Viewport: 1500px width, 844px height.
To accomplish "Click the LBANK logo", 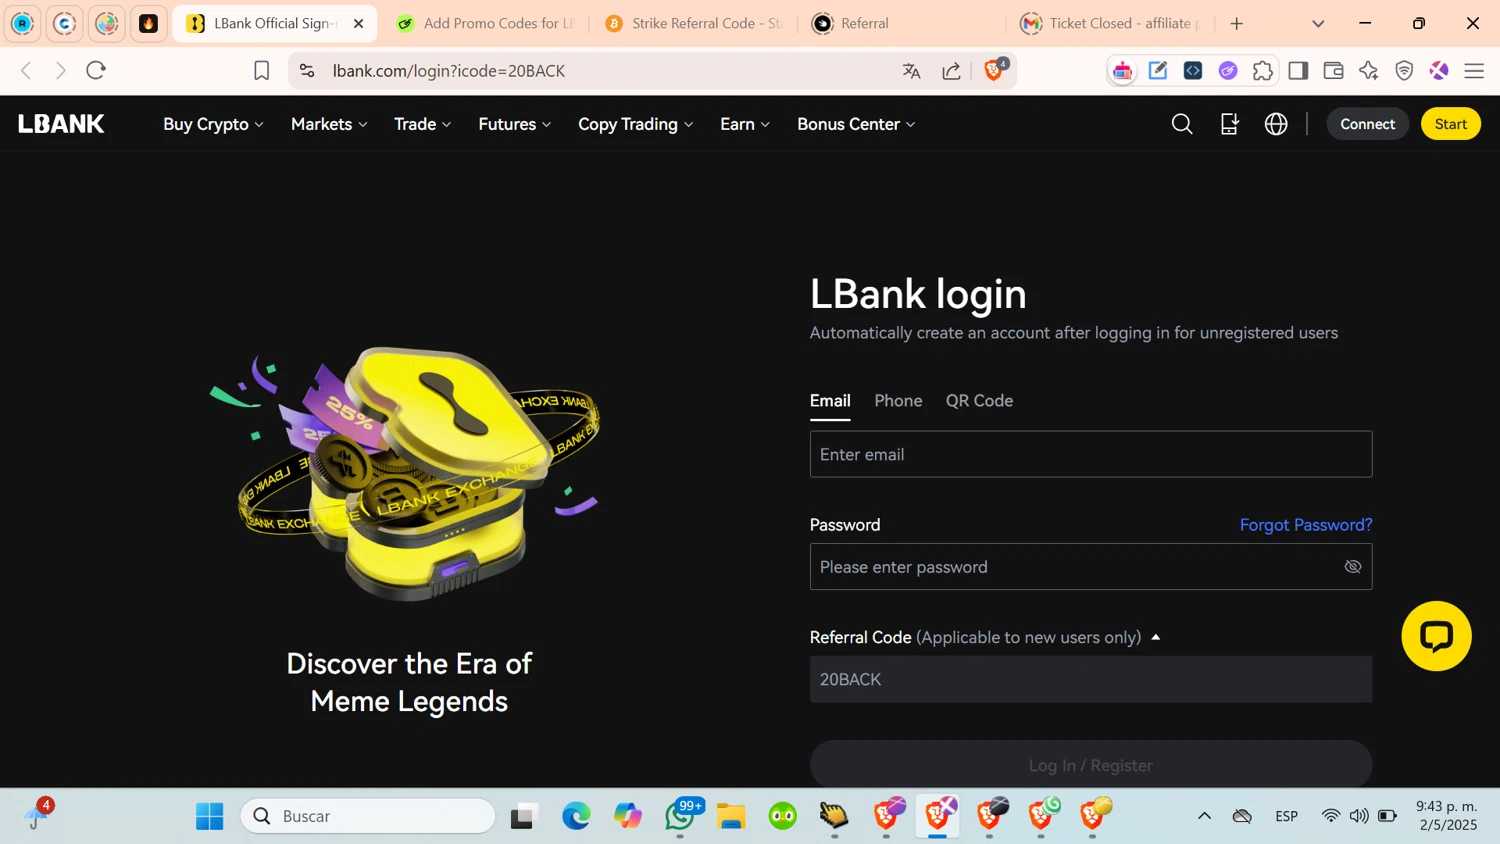I will coord(61,124).
